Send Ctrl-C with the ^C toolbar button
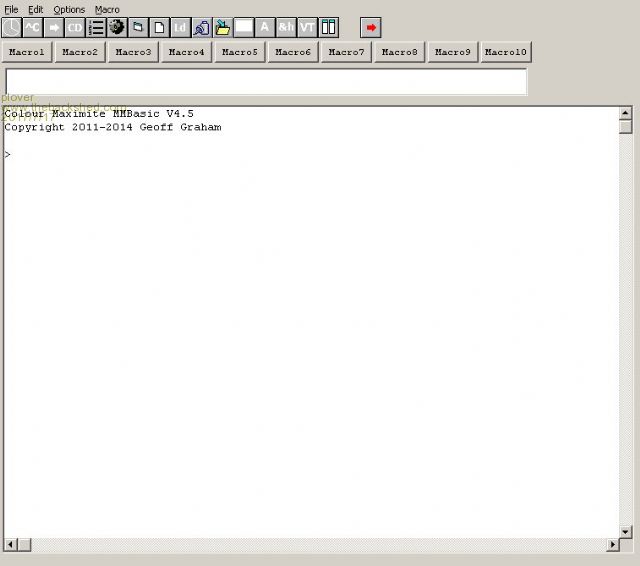 tap(32, 28)
